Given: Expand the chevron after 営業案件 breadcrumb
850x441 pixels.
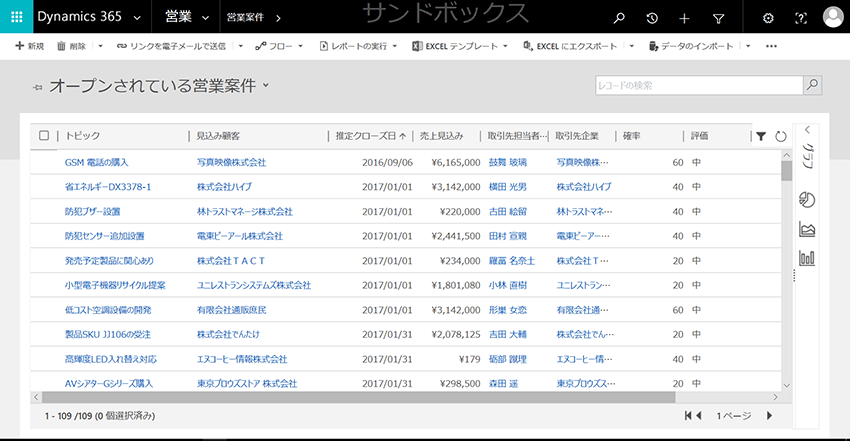Looking at the screenshot, I should [278, 18].
